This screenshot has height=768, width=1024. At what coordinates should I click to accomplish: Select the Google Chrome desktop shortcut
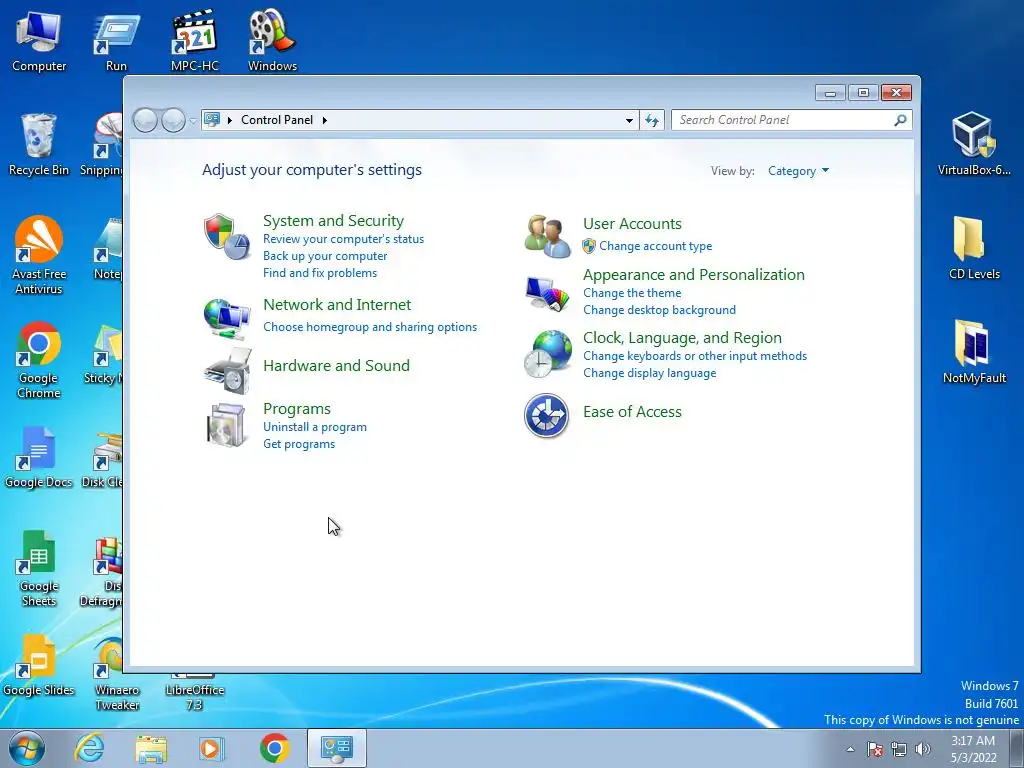(39, 359)
